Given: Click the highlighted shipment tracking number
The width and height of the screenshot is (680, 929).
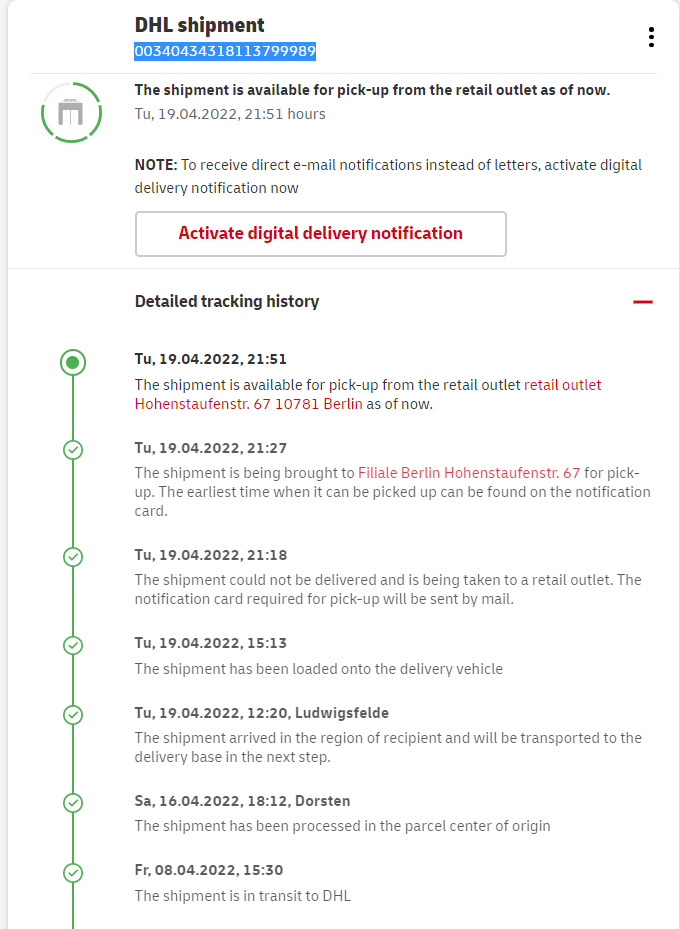Looking at the screenshot, I should pos(226,51).
